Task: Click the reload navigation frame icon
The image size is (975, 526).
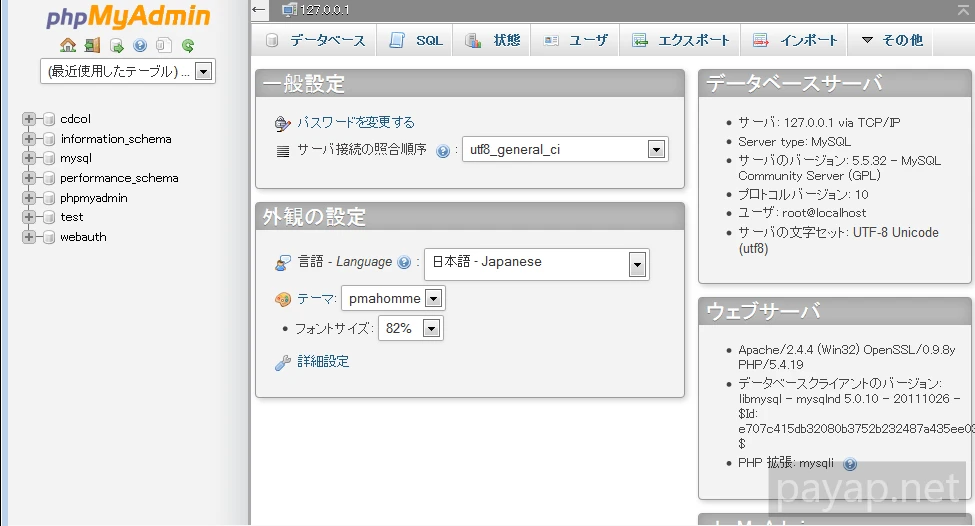Action: (187, 45)
